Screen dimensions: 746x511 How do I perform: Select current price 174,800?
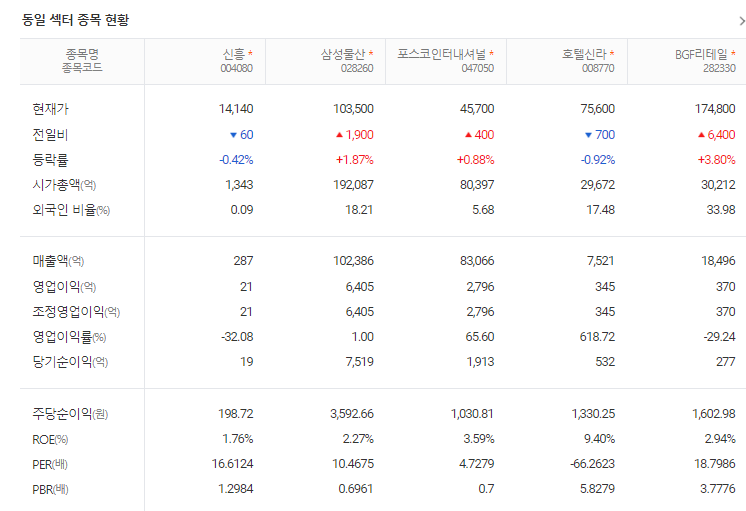[715, 109]
